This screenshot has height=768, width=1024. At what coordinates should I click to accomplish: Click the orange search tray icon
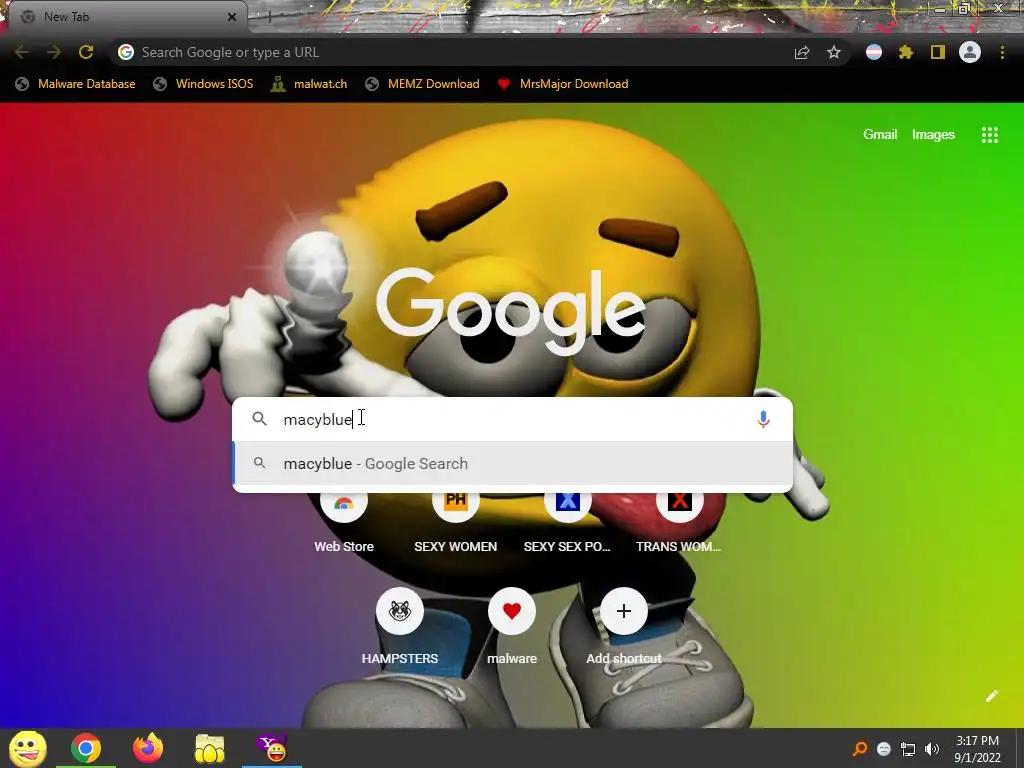860,749
